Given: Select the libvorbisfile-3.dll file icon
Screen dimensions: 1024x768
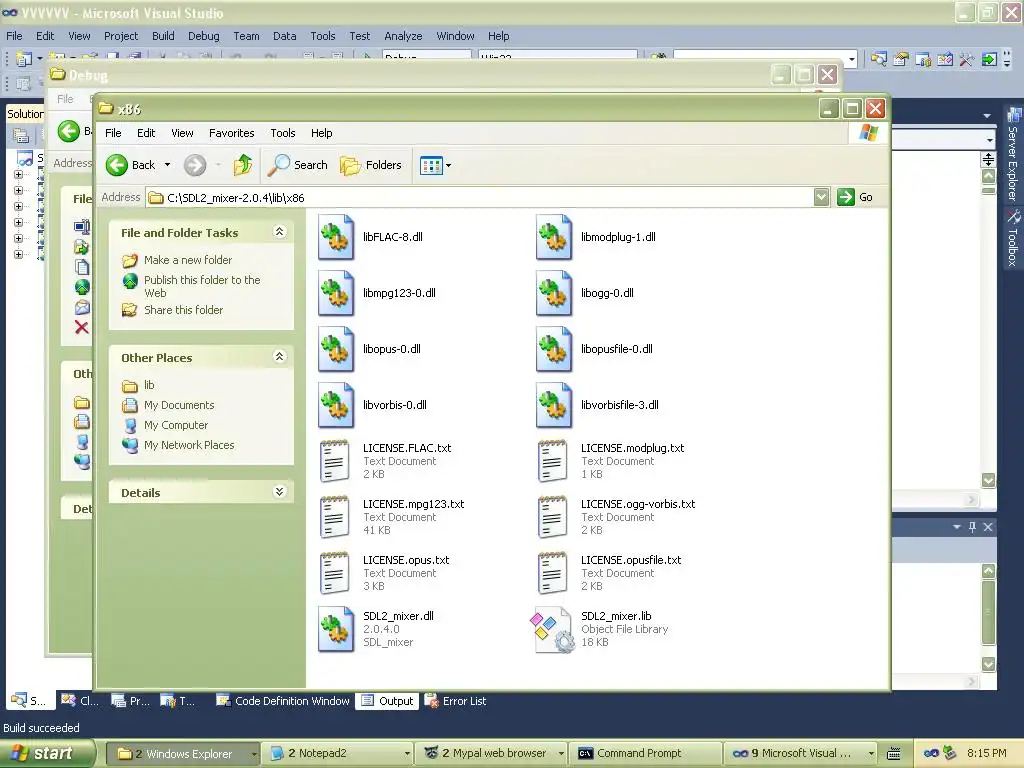Looking at the screenshot, I should [554, 406].
